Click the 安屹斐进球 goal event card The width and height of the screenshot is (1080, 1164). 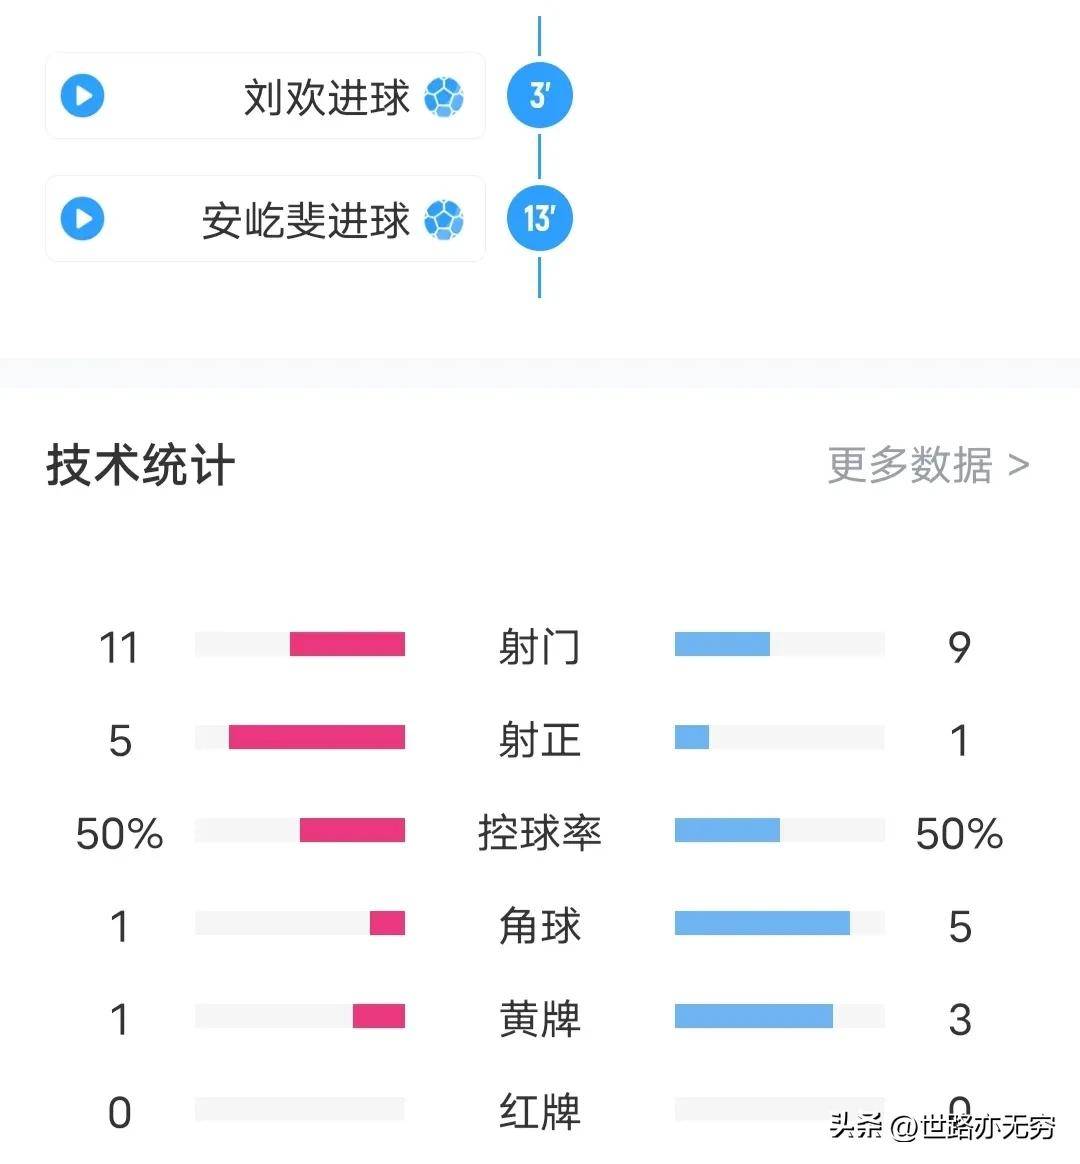tap(264, 220)
